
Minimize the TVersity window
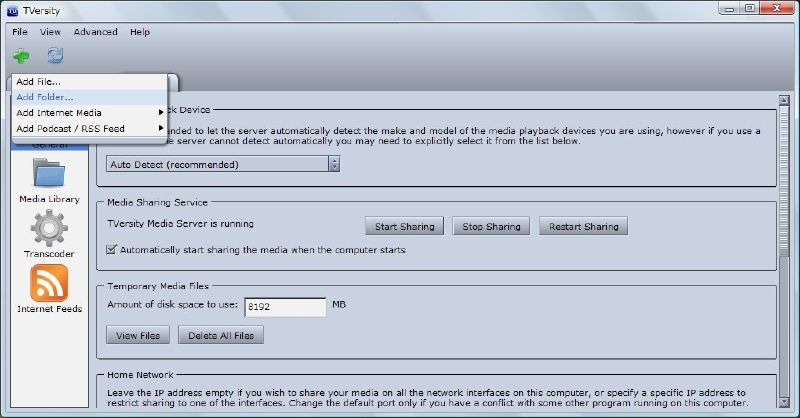tap(730, 8)
